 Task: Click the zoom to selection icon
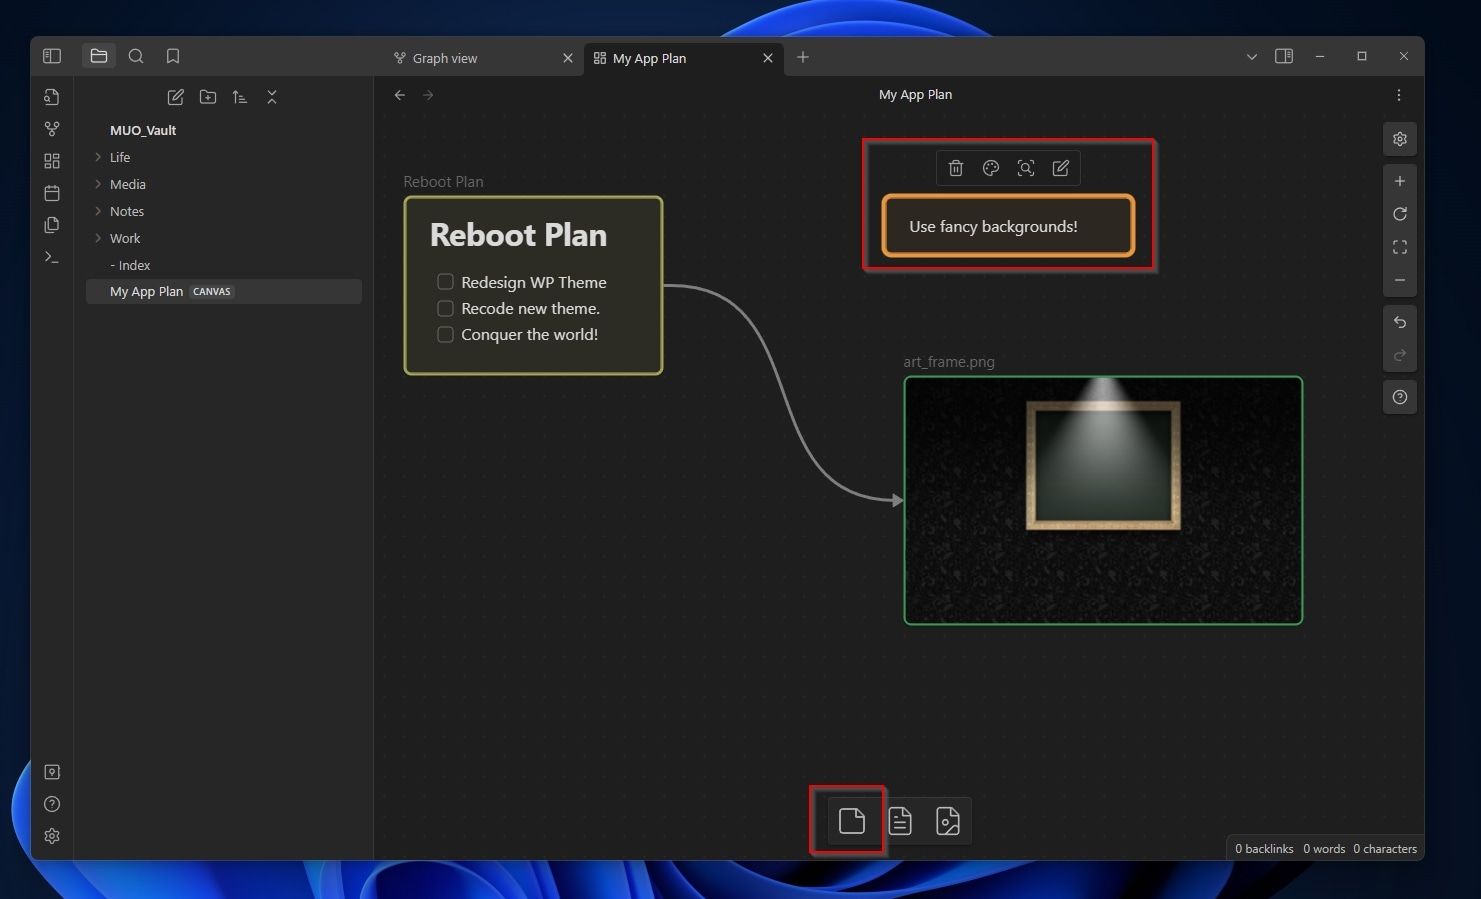point(1026,168)
